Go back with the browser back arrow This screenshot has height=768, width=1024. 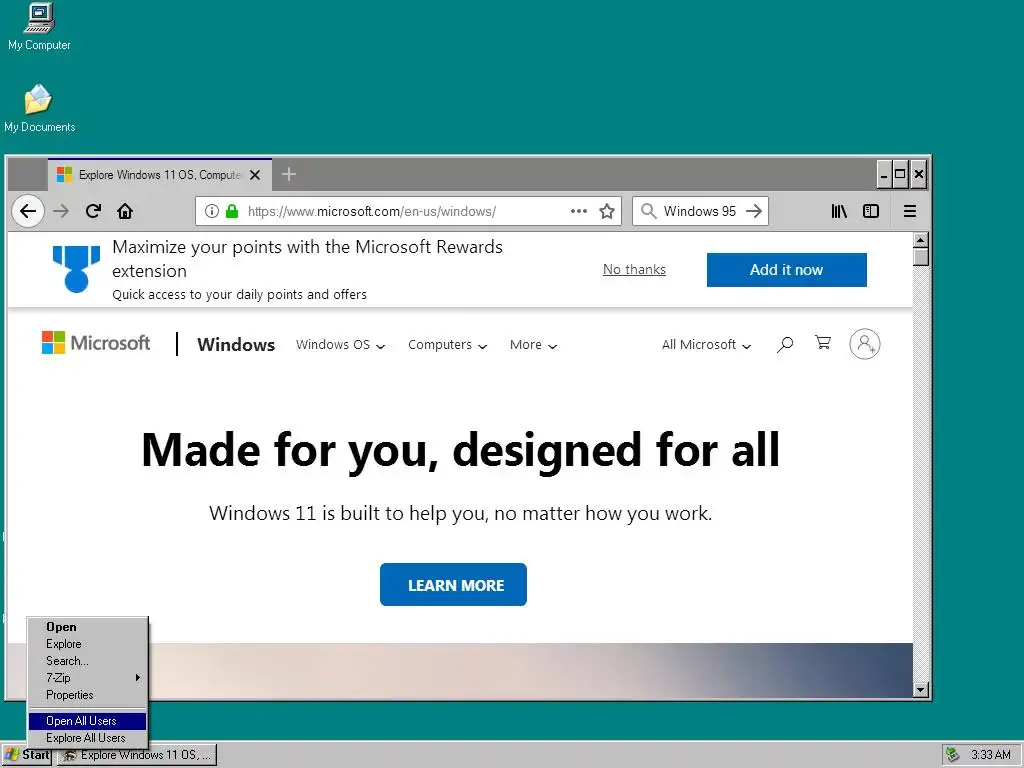click(28, 211)
